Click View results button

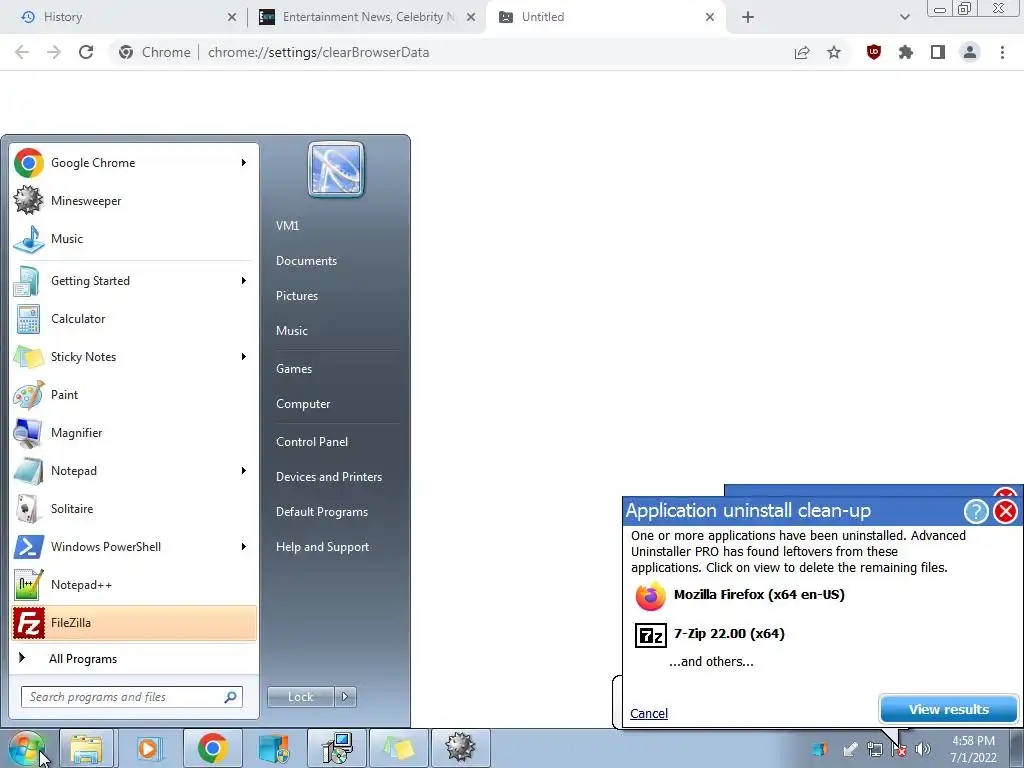tap(949, 709)
